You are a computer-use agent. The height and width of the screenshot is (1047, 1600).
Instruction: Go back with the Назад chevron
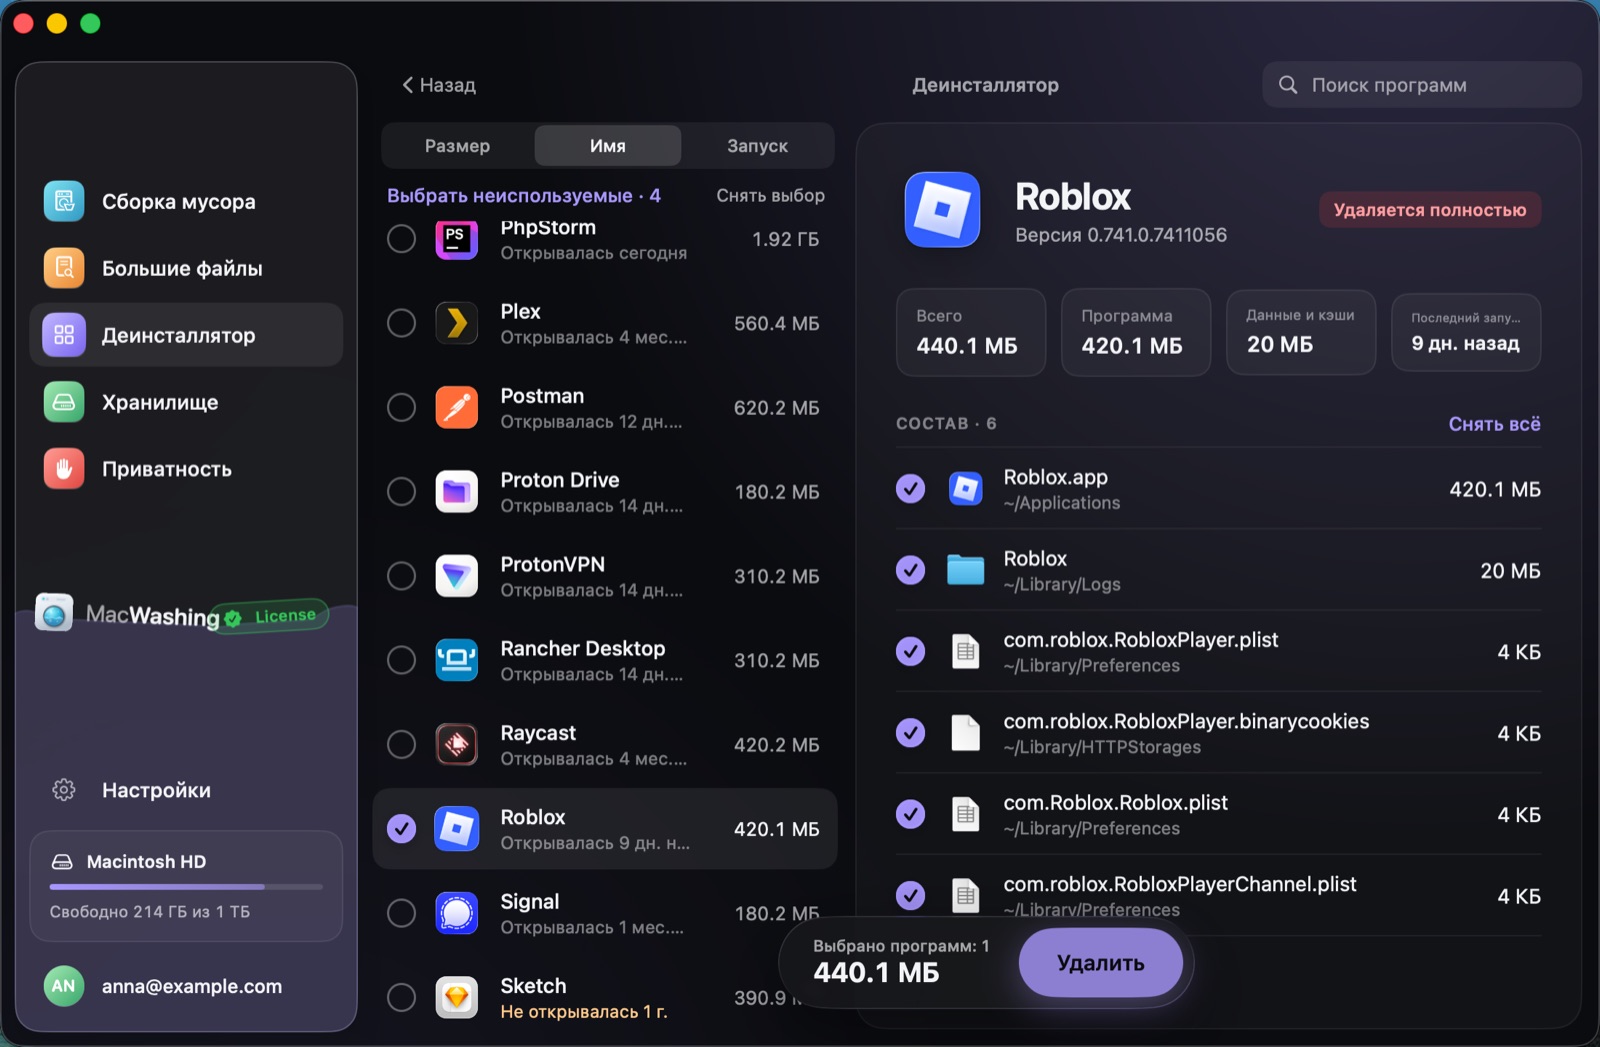click(408, 85)
